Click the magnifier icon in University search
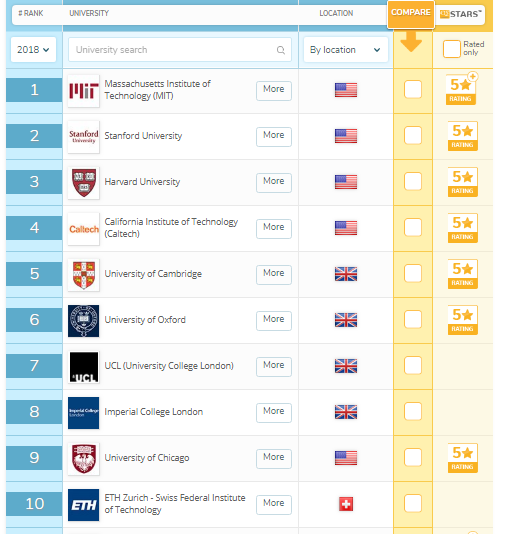Viewport: 517px width, 534px height. 281,50
